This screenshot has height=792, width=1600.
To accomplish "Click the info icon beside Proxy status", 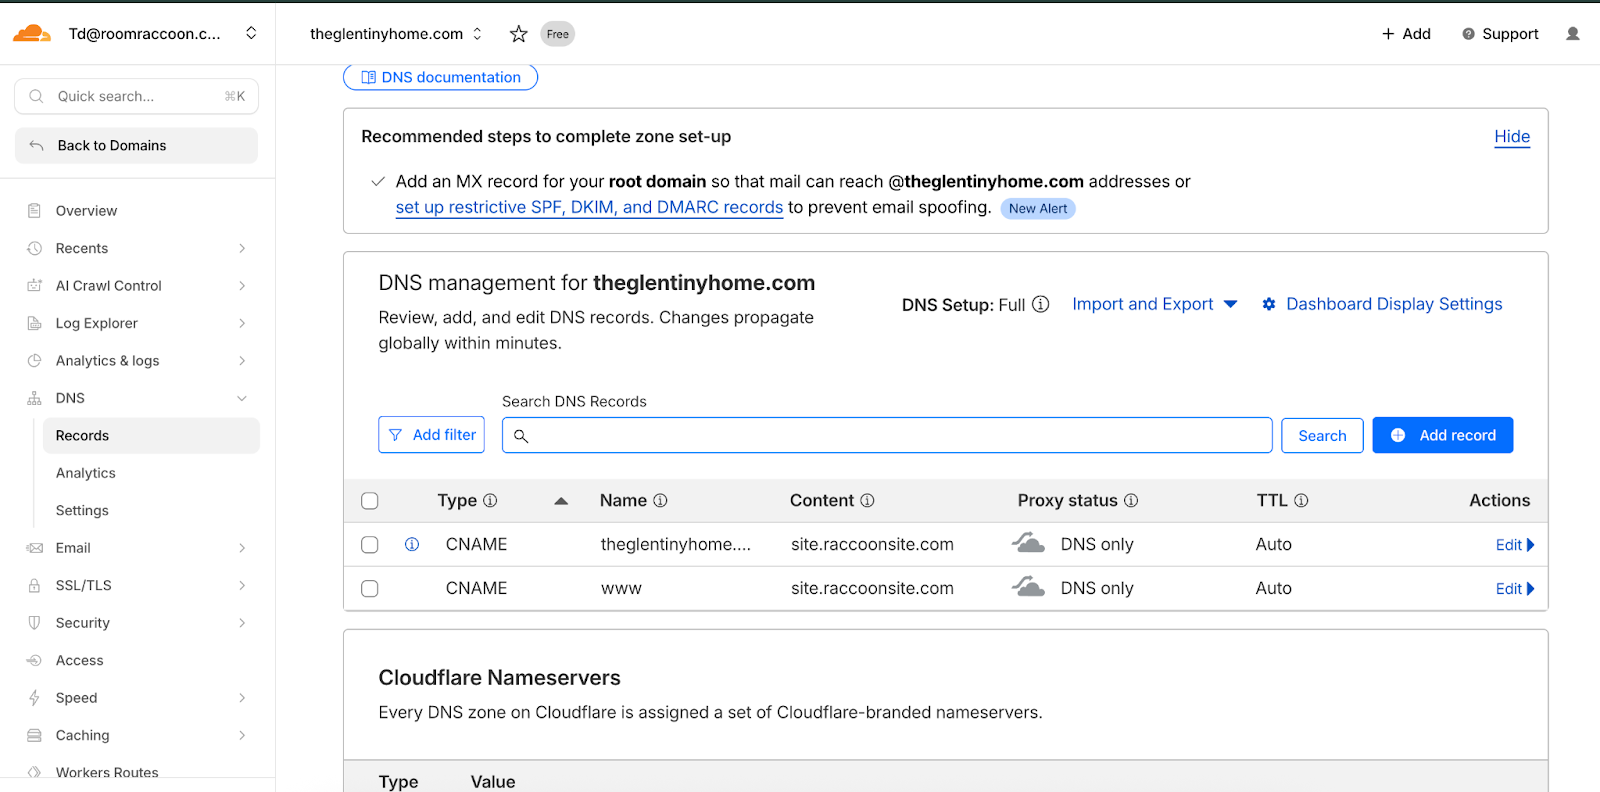I will tap(1131, 501).
